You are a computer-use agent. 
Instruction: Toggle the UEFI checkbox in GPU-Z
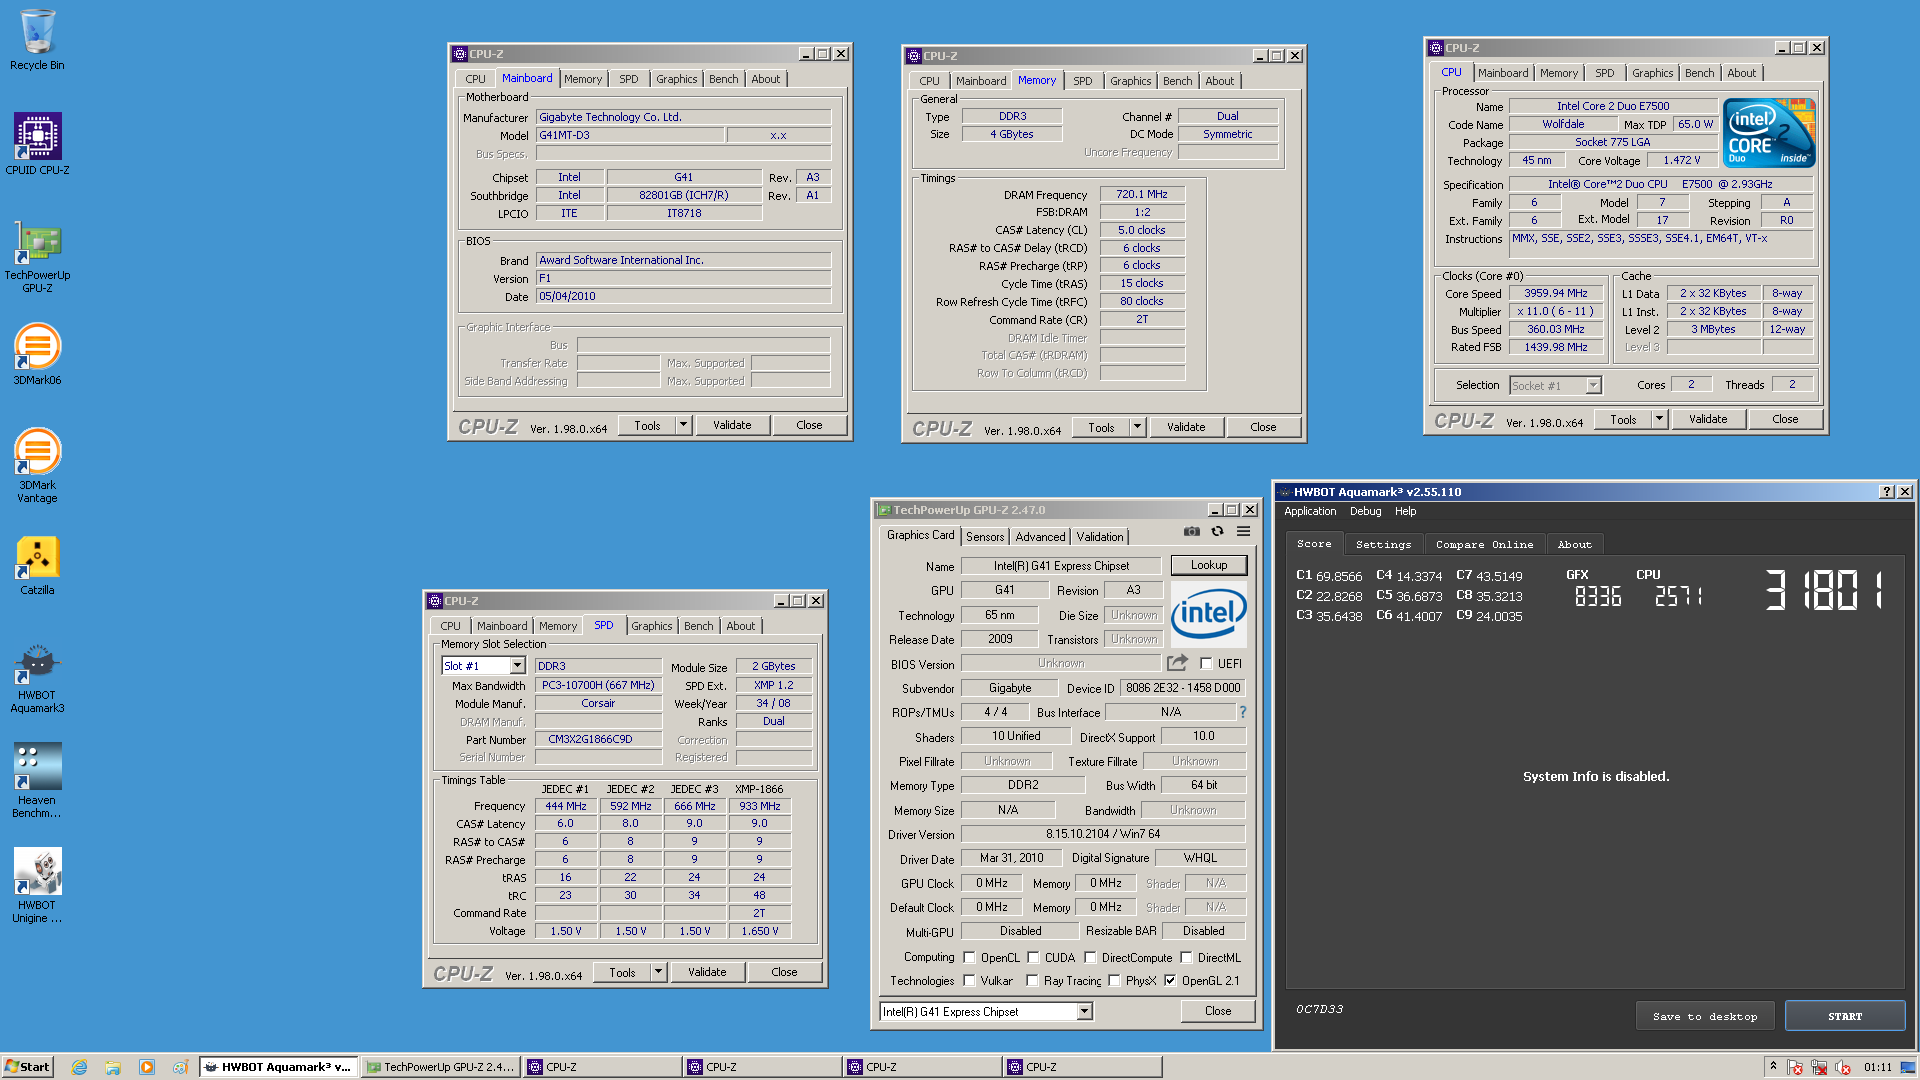(1206, 663)
